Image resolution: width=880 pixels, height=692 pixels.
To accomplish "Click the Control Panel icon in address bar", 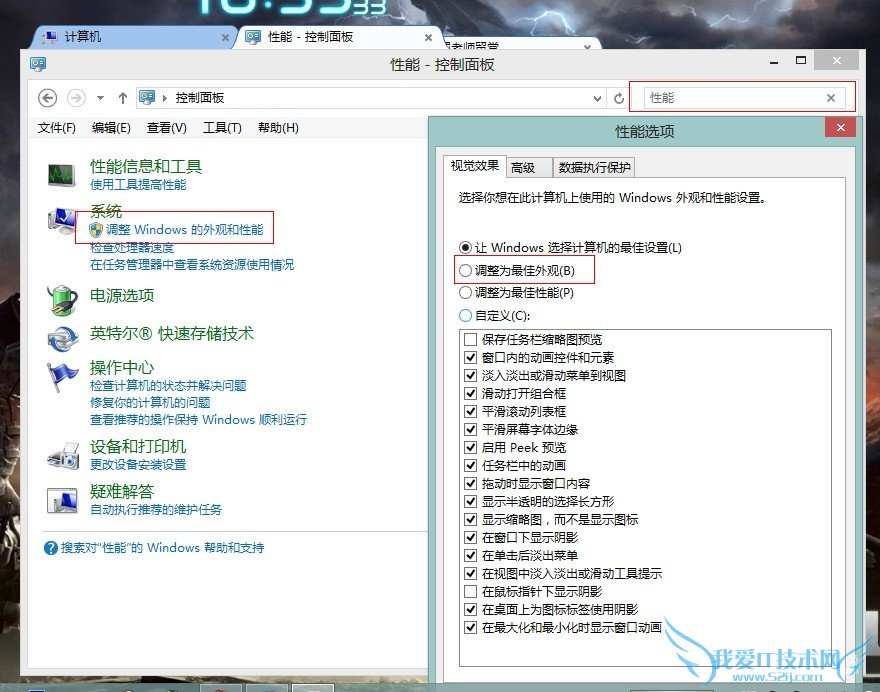I will coord(147,98).
